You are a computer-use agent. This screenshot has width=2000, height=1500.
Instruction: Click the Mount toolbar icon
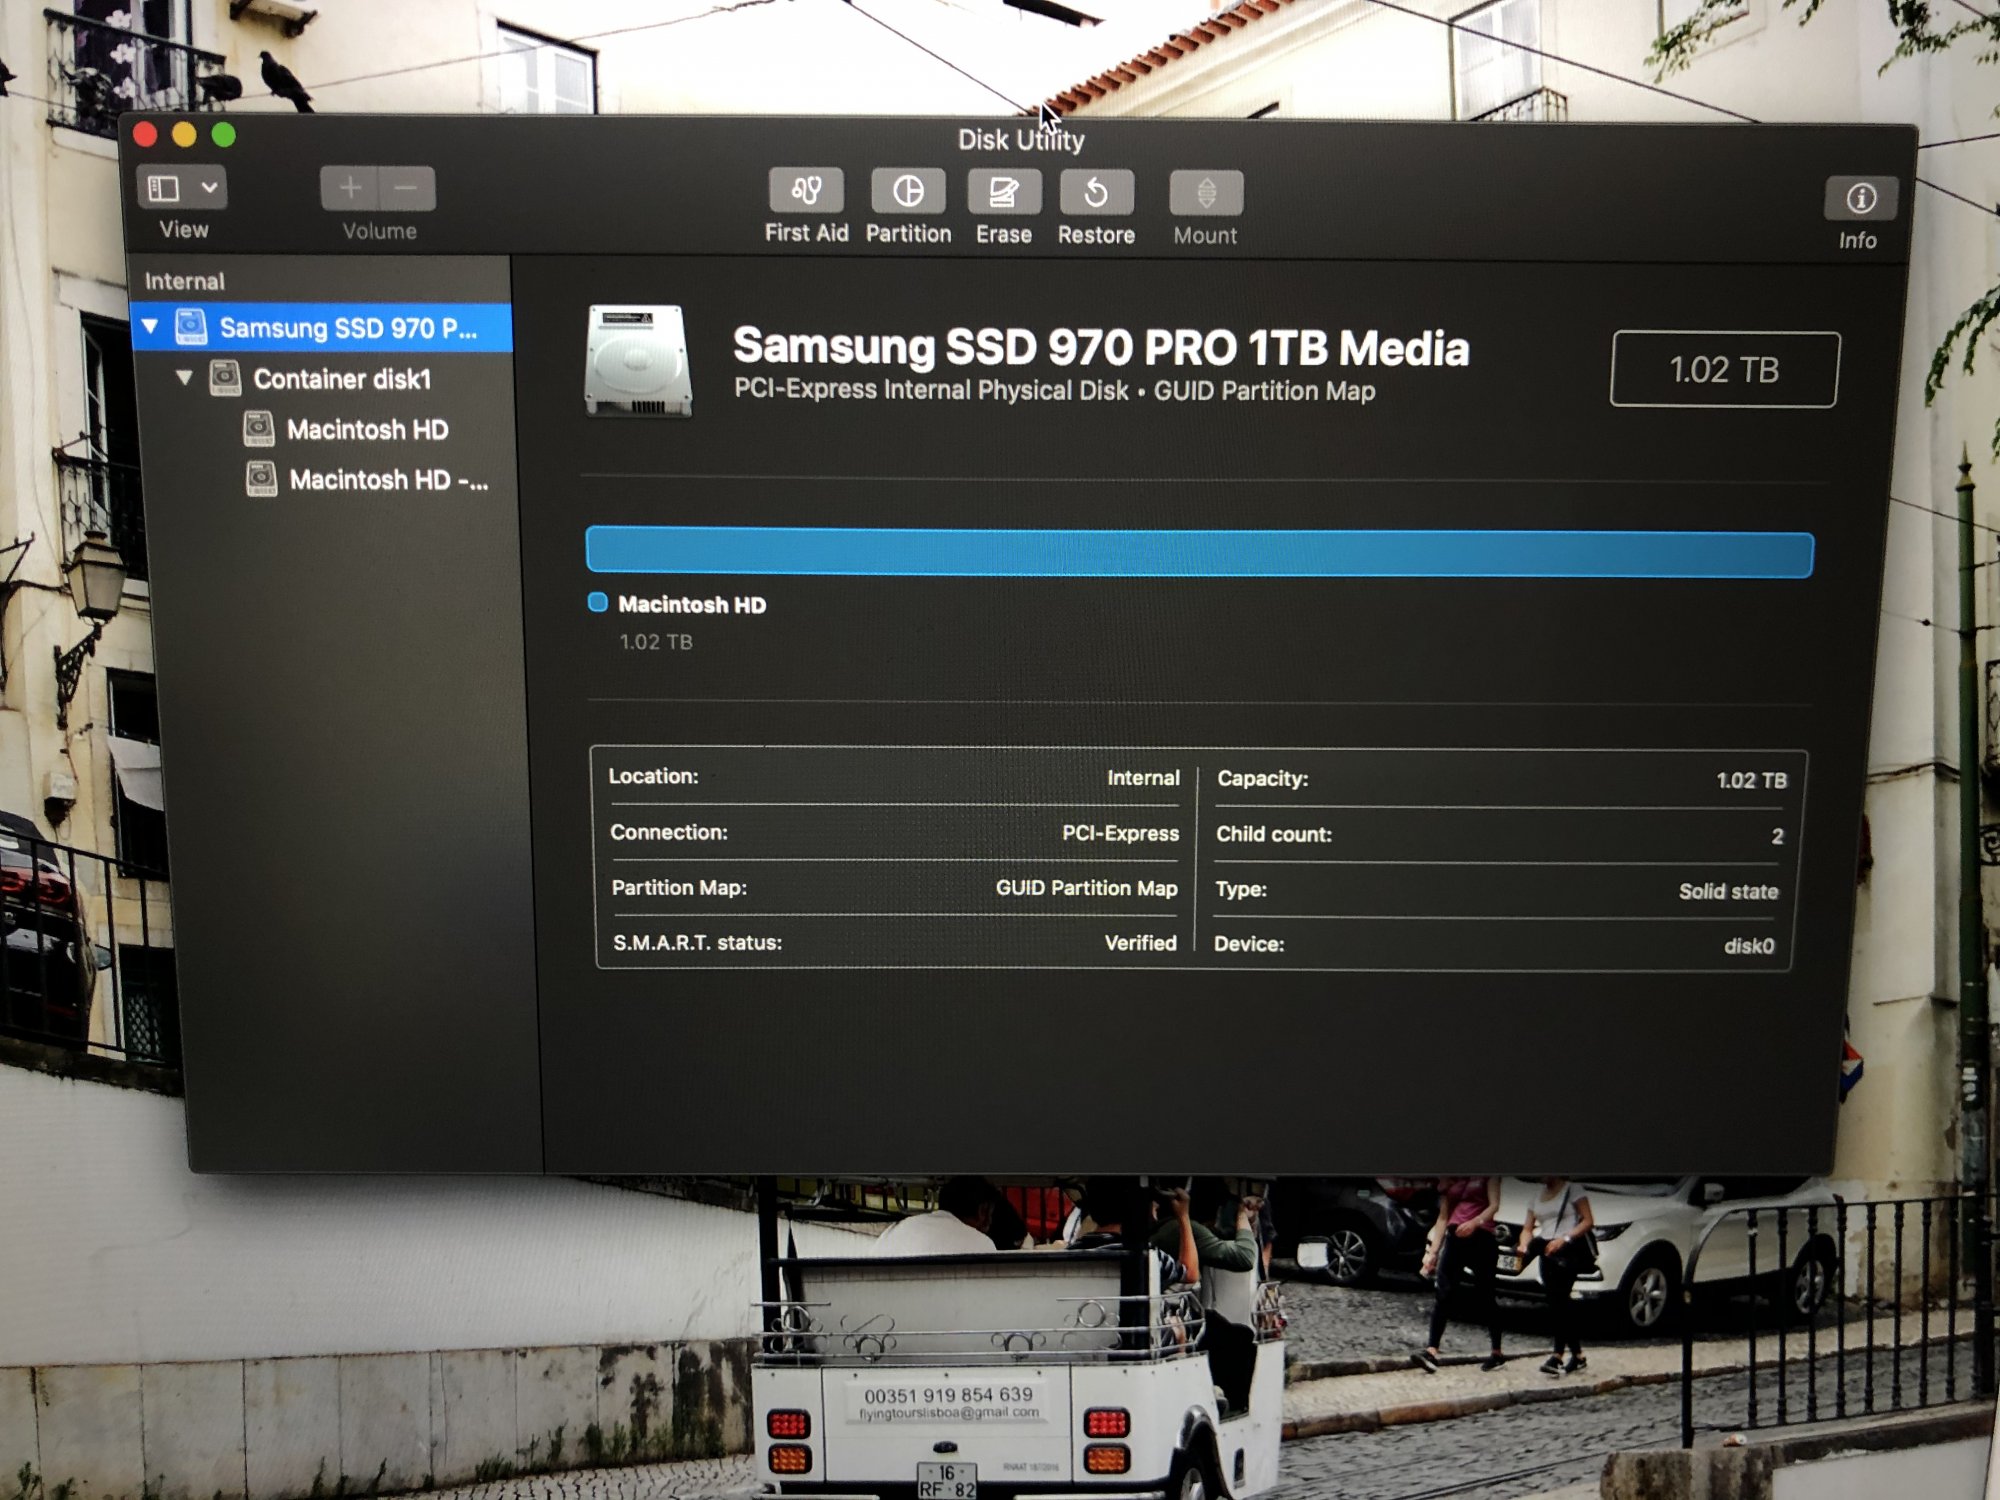click(1206, 194)
